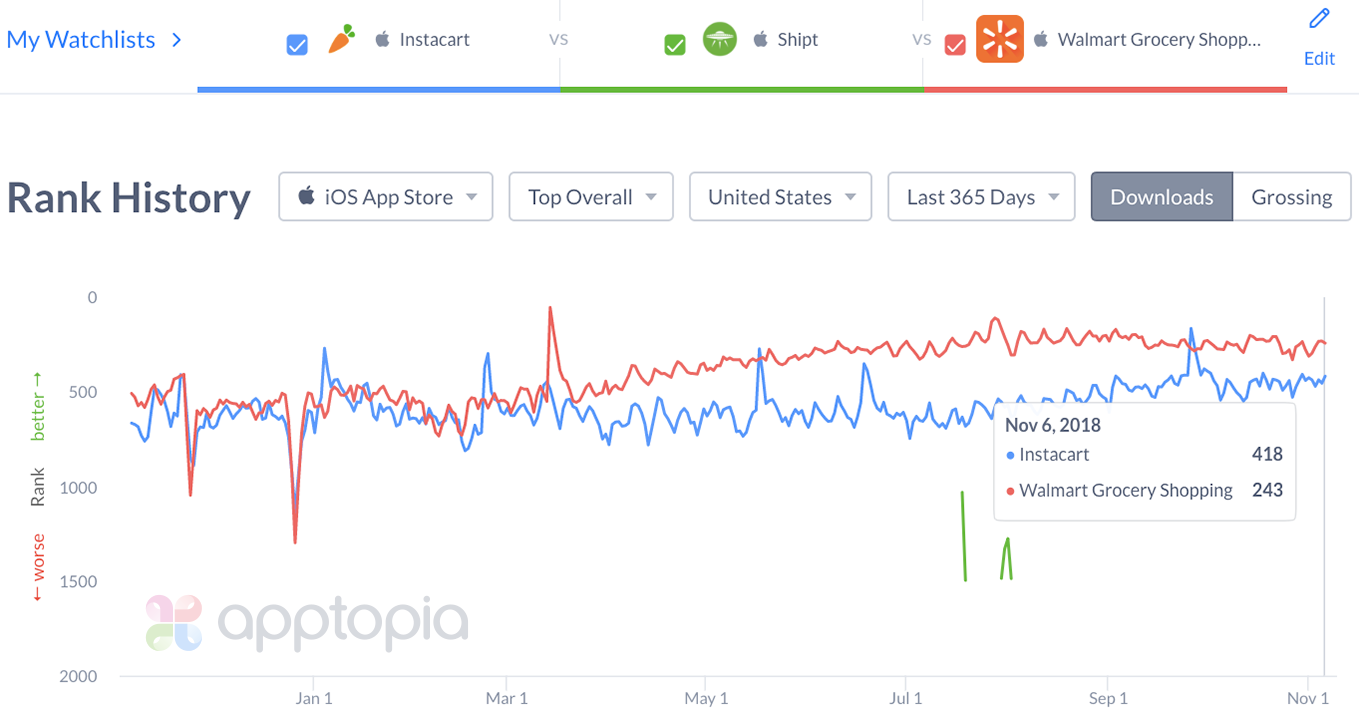Uncheck the blue Instacart checkbox
Image resolution: width=1361 pixels, height=712 pixels.
pyautogui.click(x=297, y=45)
